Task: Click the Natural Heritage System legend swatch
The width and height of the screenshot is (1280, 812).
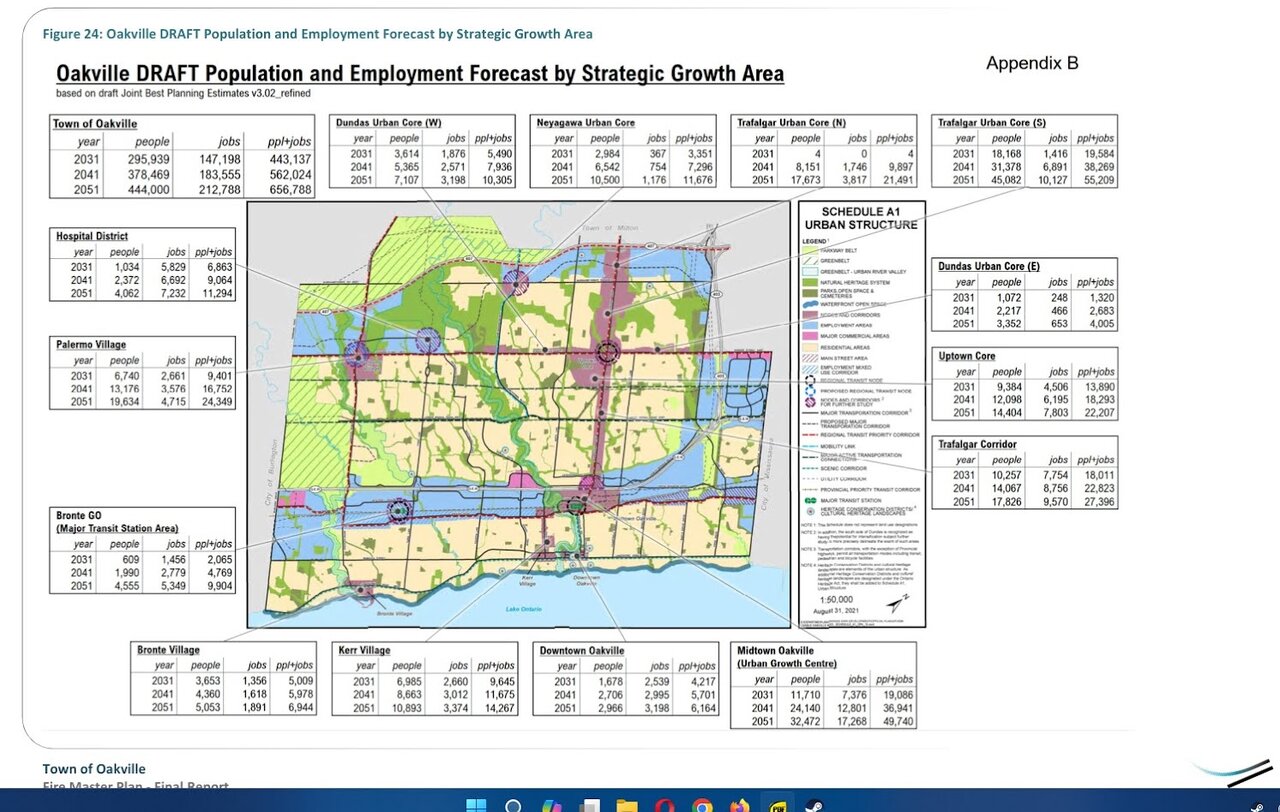Action: (x=808, y=284)
